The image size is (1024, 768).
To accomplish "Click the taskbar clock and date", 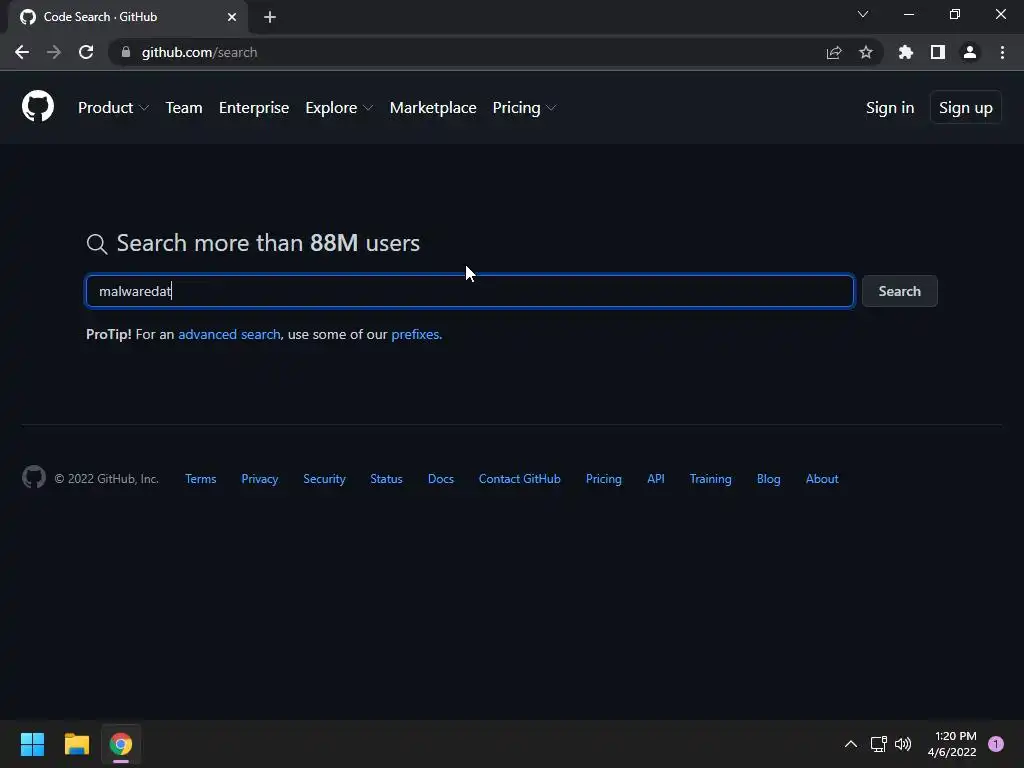I will (x=952, y=744).
